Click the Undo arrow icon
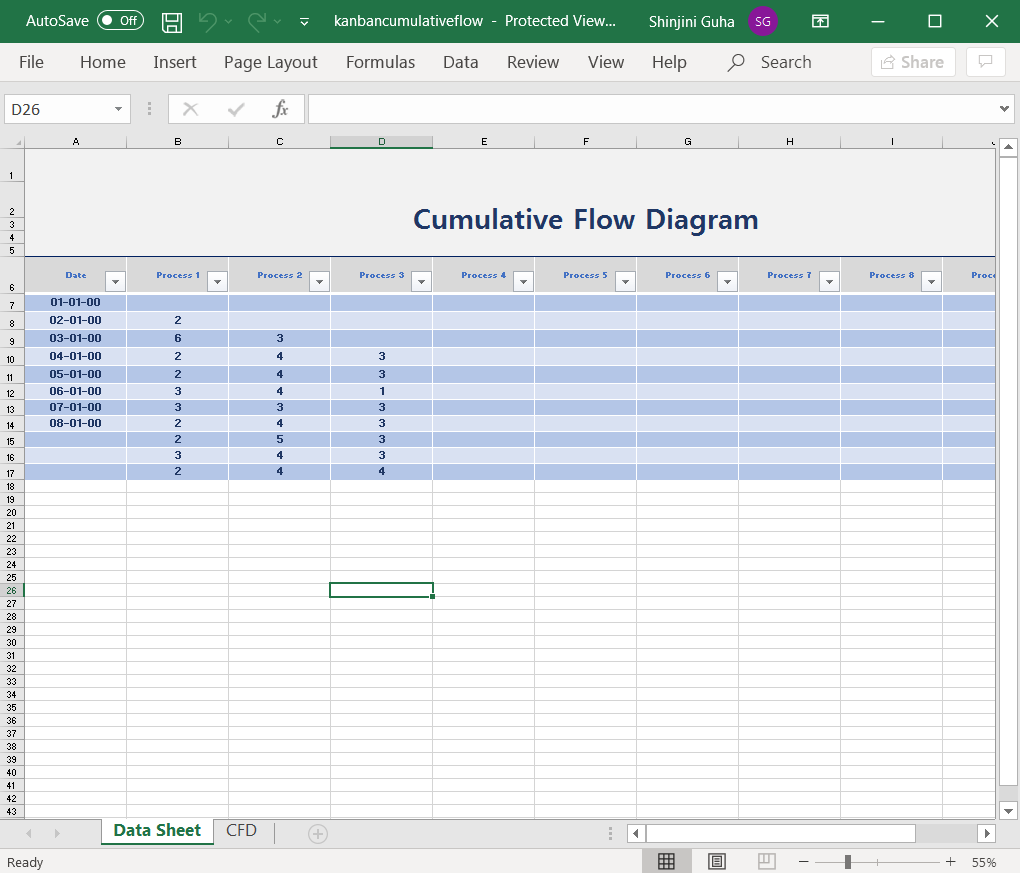 click(208, 21)
